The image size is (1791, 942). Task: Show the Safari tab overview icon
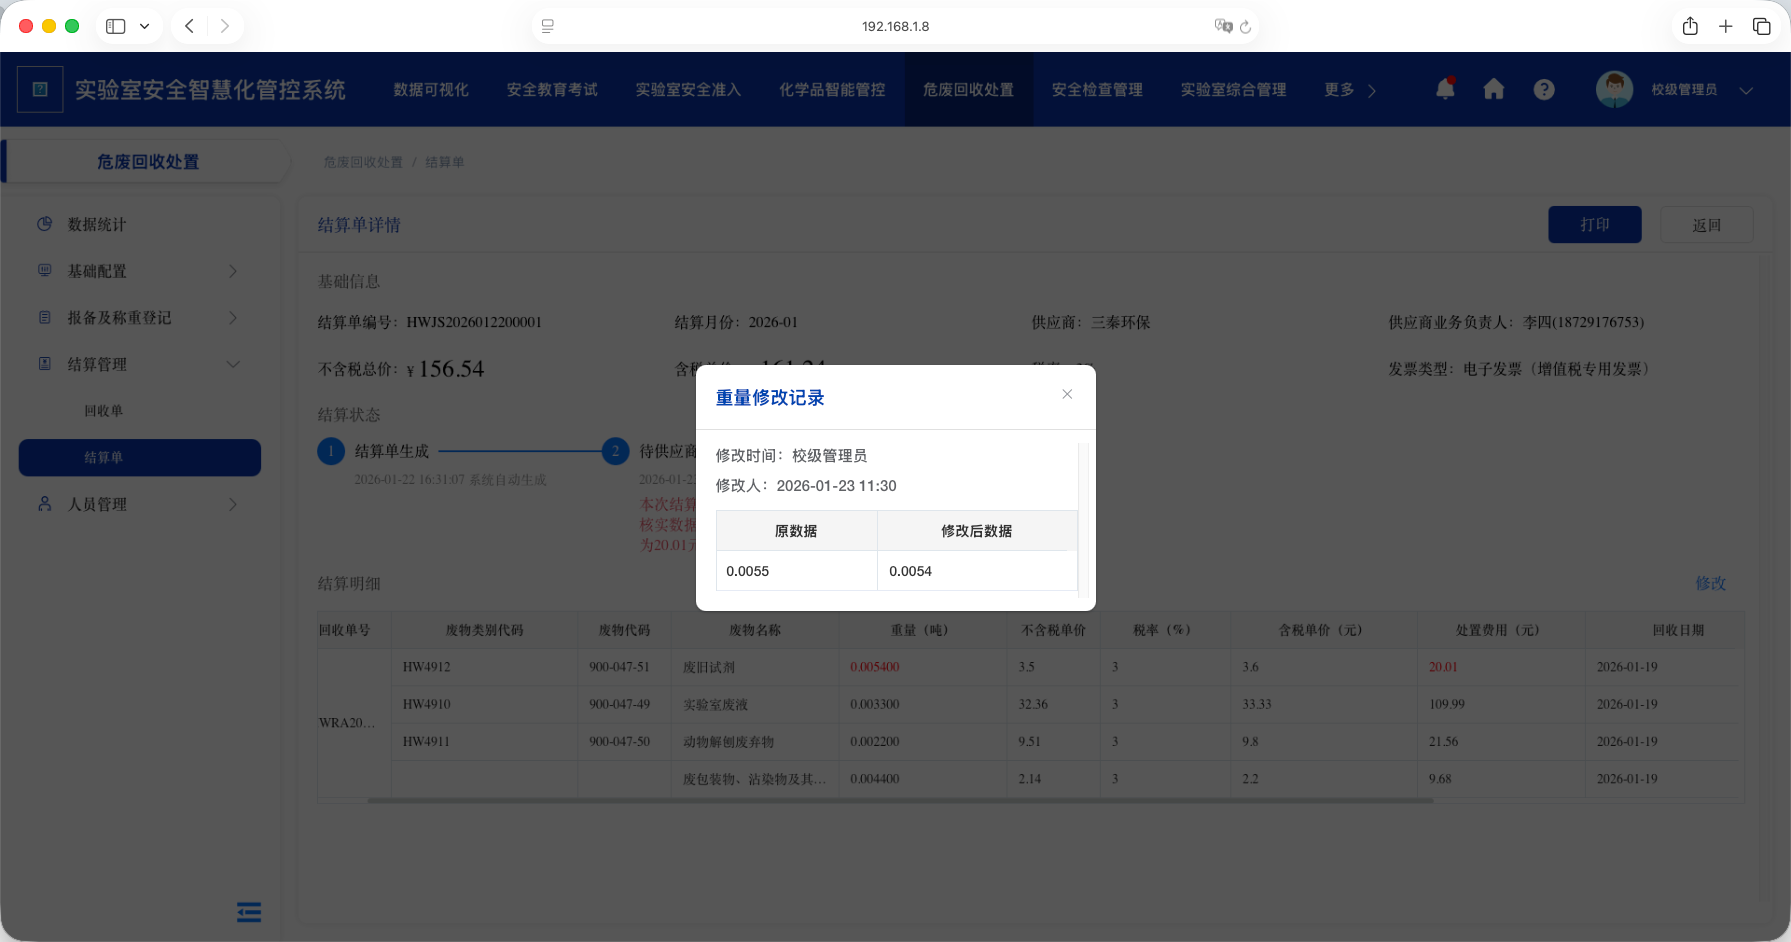click(1762, 26)
